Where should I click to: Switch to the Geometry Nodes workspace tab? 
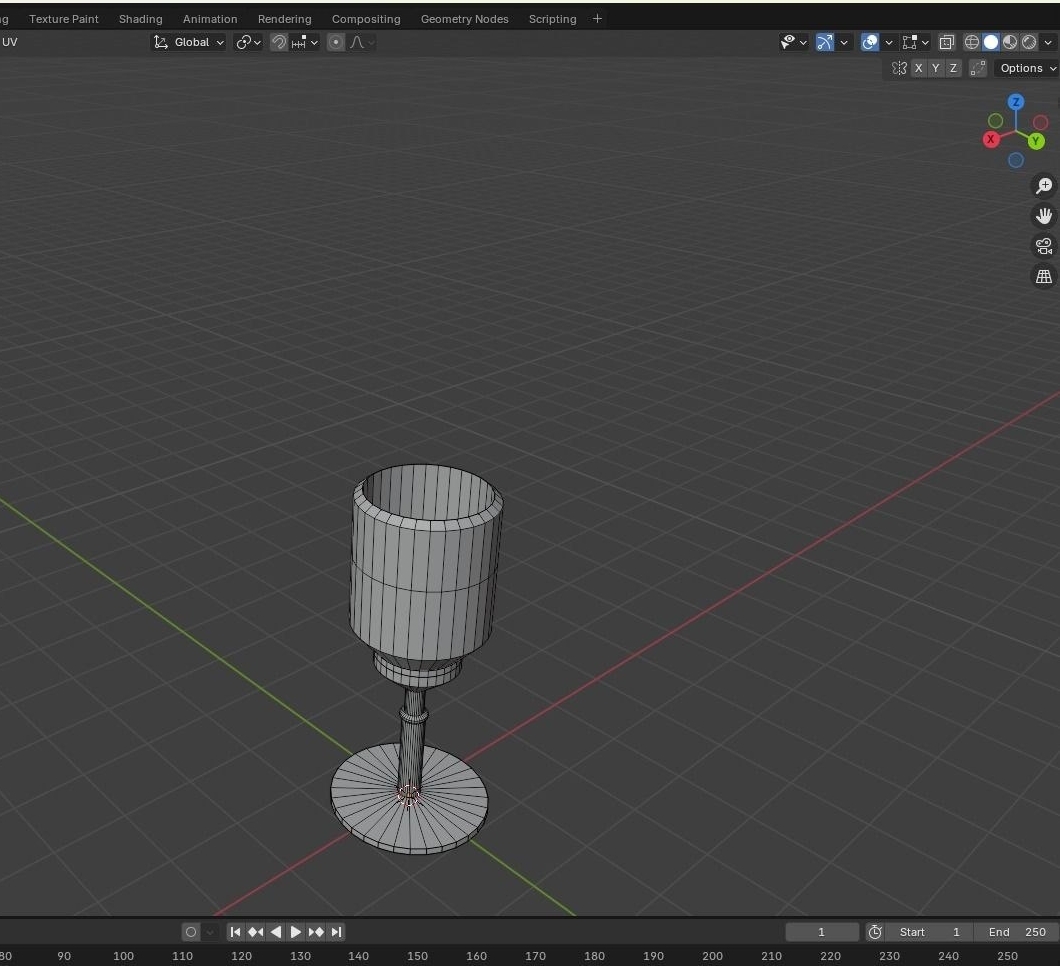(464, 19)
